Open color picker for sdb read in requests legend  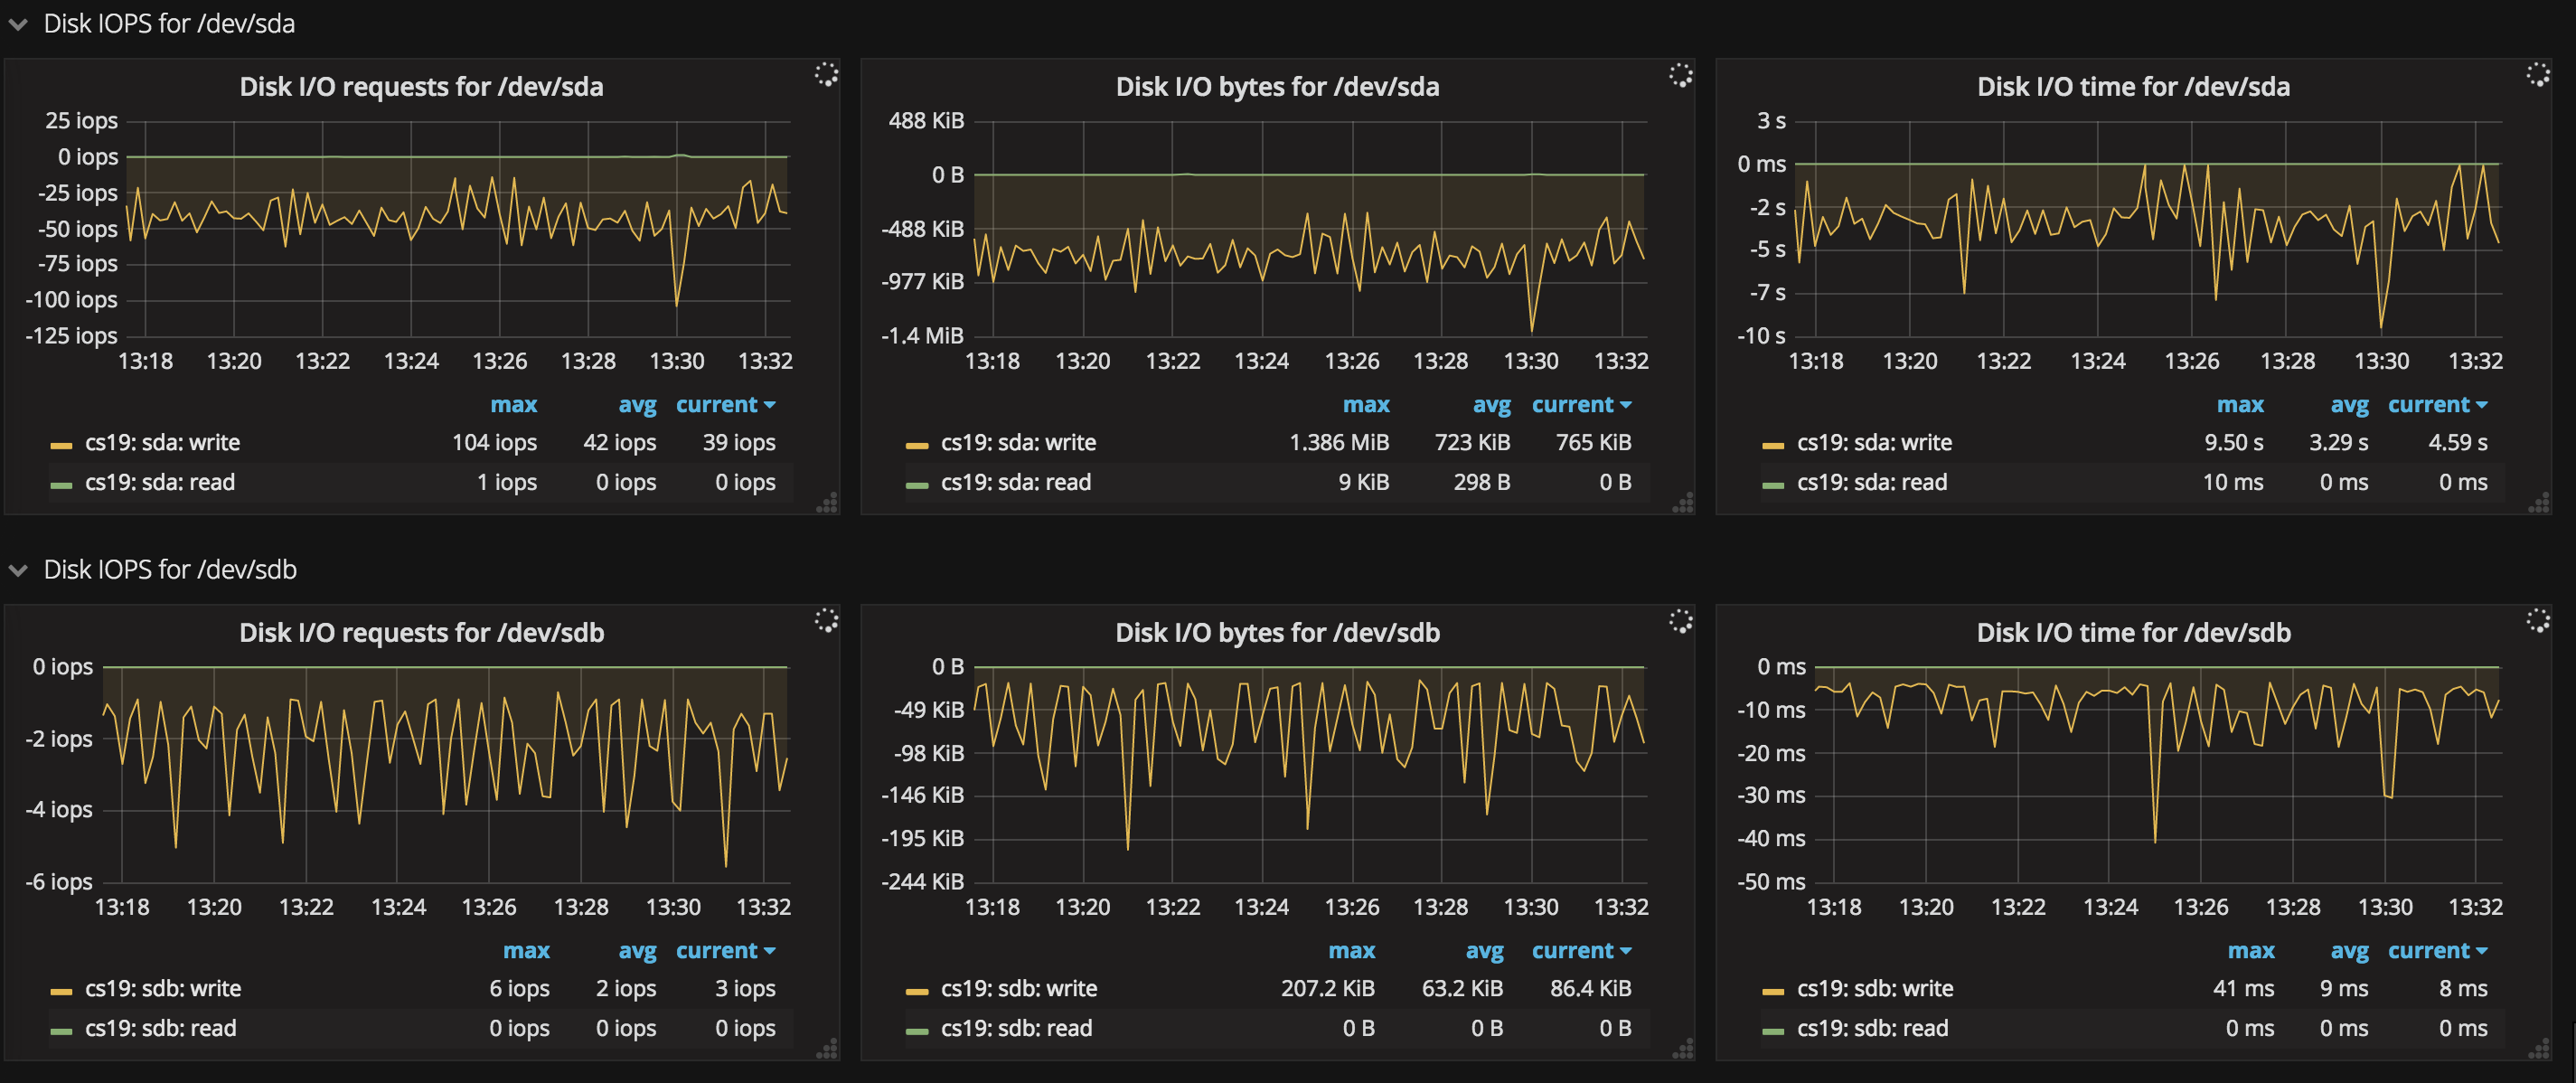tap(61, 1031)
